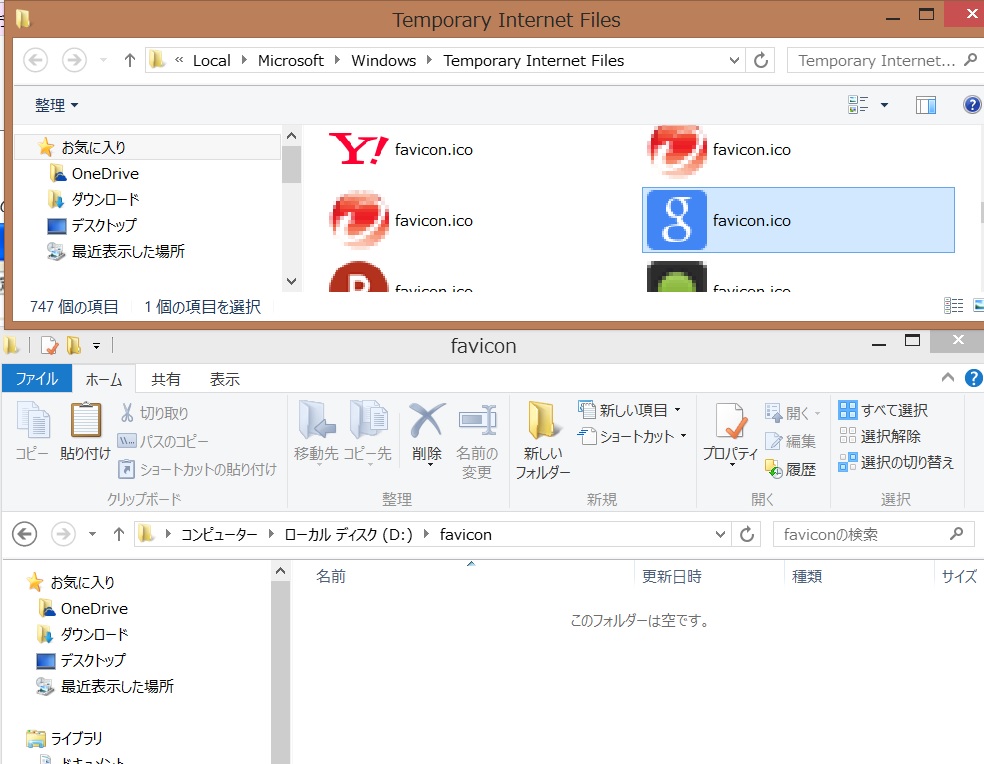Click the faviconの検索 search box
This screenshot has height=764, width=984.
click(x=874, y=534)
